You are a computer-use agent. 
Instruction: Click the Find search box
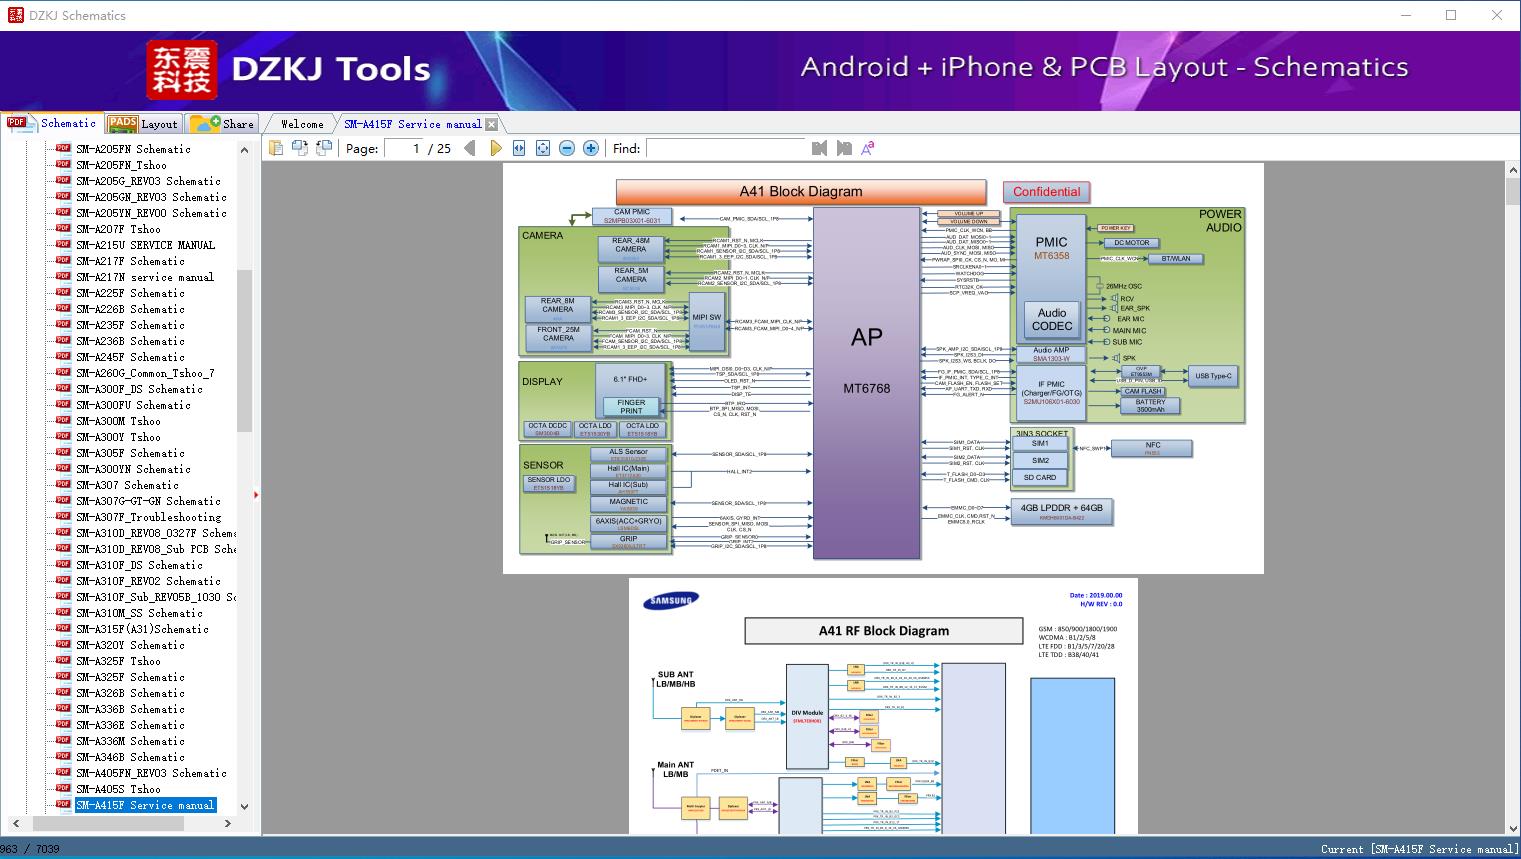[x=726, y=148]
